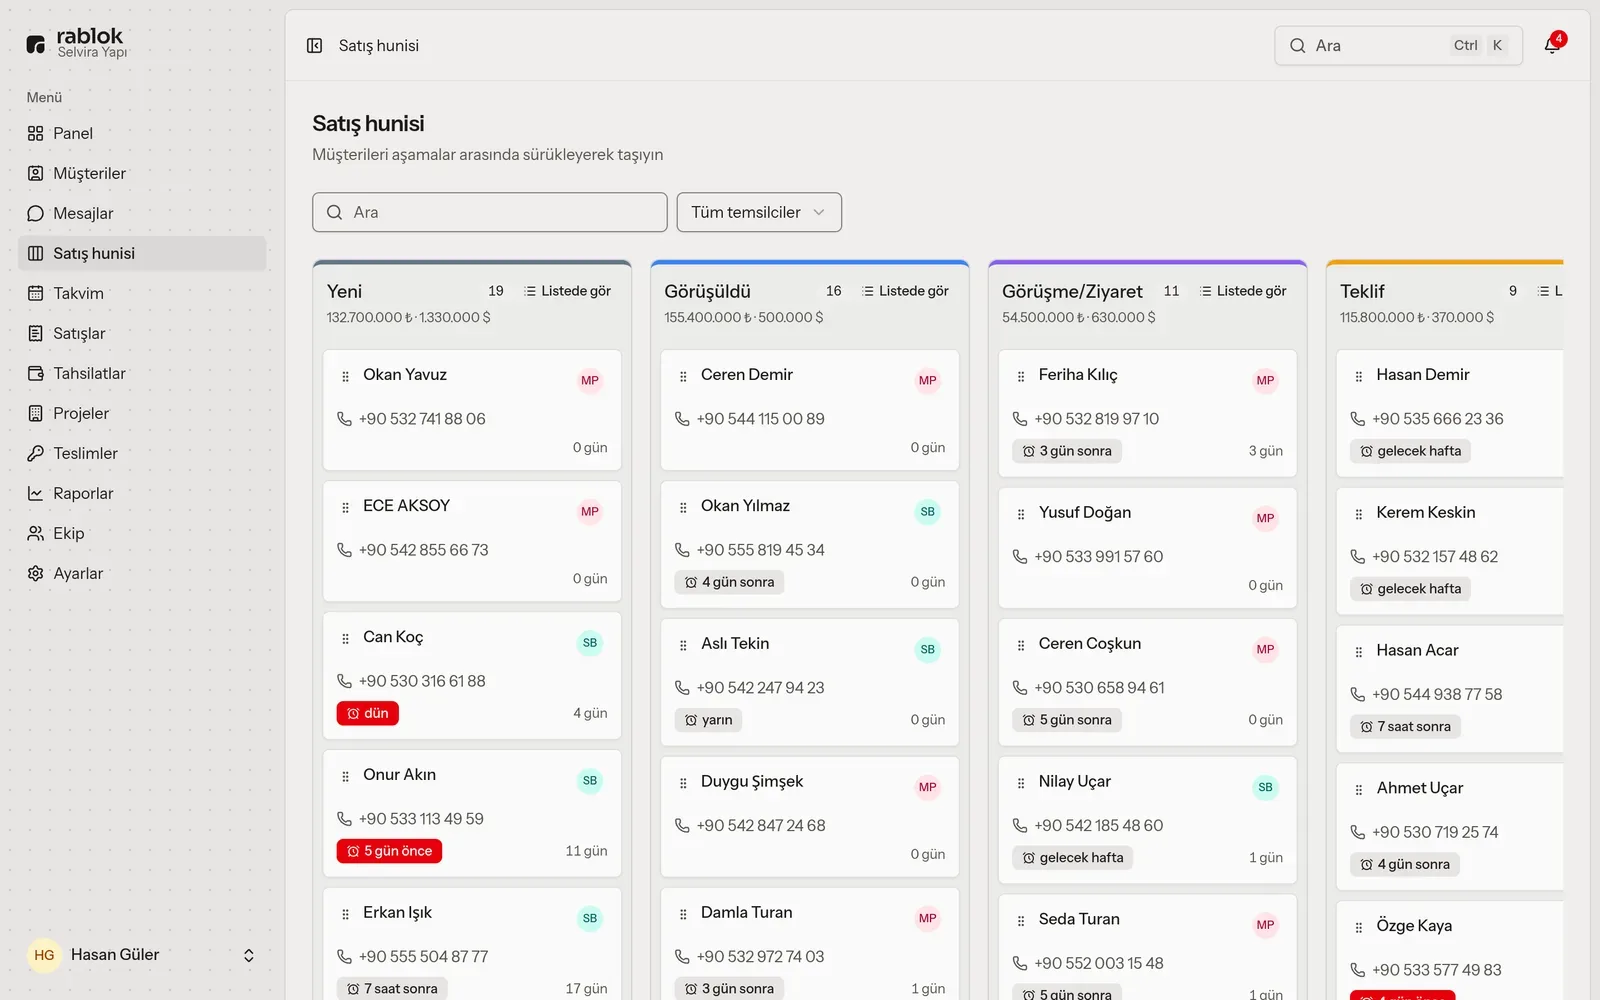
Task: Open Mesajlar in the sidebar
Action: (x=142, y=213)
